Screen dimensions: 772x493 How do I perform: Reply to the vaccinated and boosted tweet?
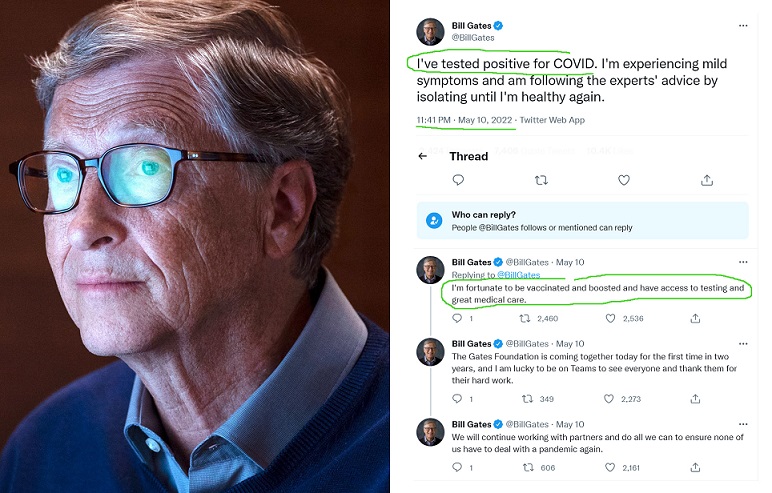[457, 318]
